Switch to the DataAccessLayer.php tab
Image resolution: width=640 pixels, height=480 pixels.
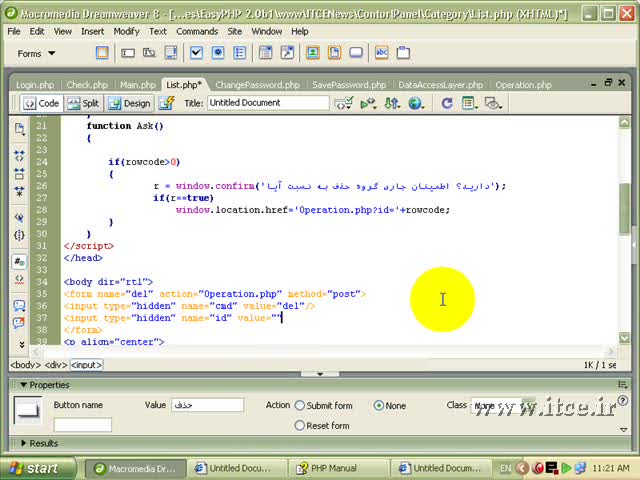click(440, 85)
